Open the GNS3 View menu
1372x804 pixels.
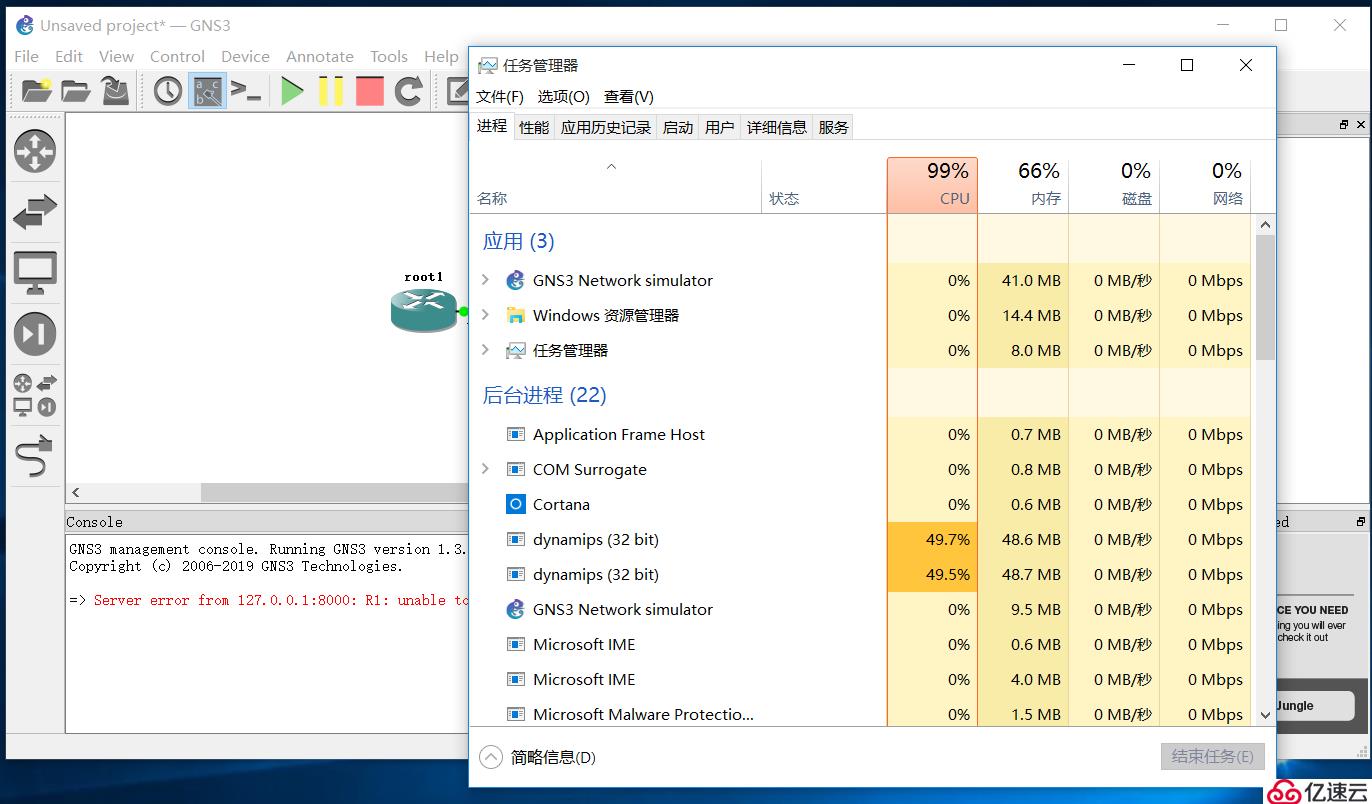[x=116, y=56]
